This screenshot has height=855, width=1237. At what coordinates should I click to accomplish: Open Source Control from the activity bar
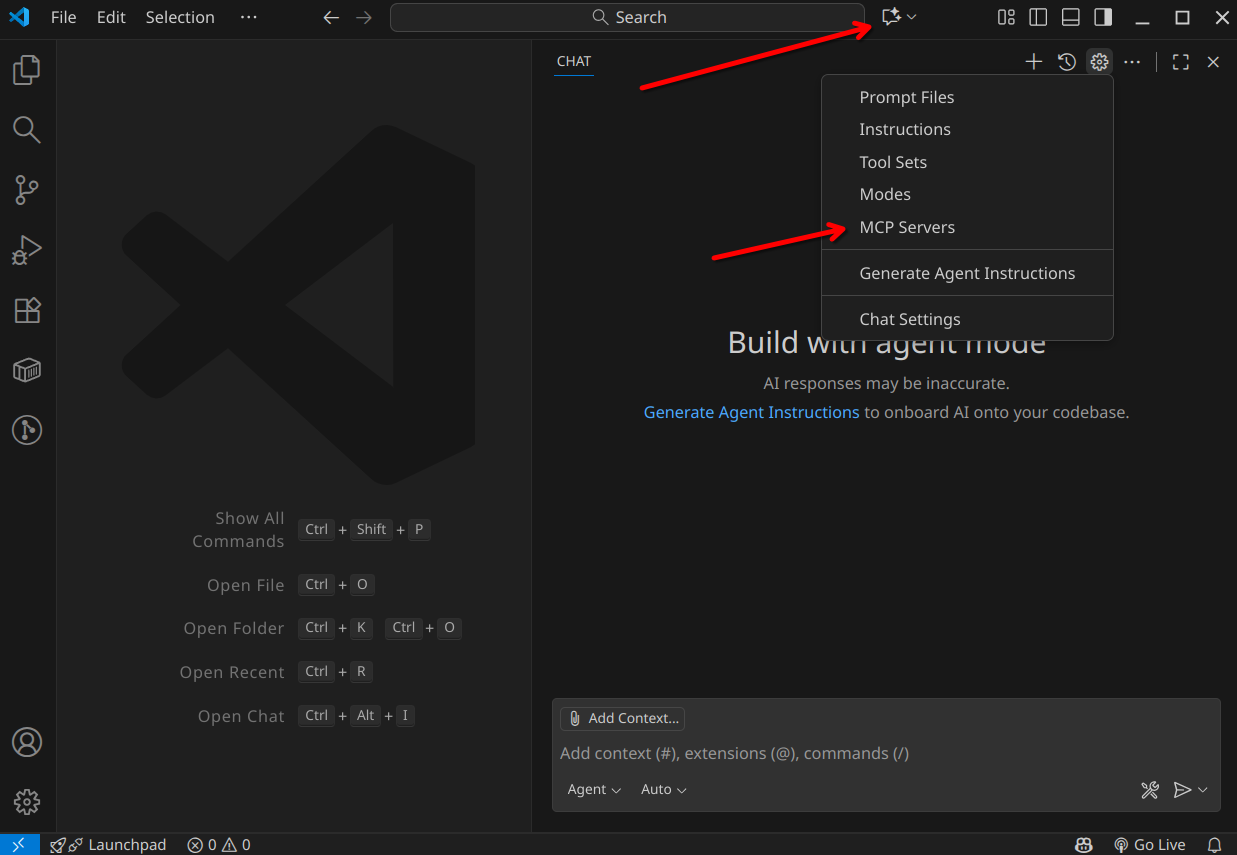26,190
